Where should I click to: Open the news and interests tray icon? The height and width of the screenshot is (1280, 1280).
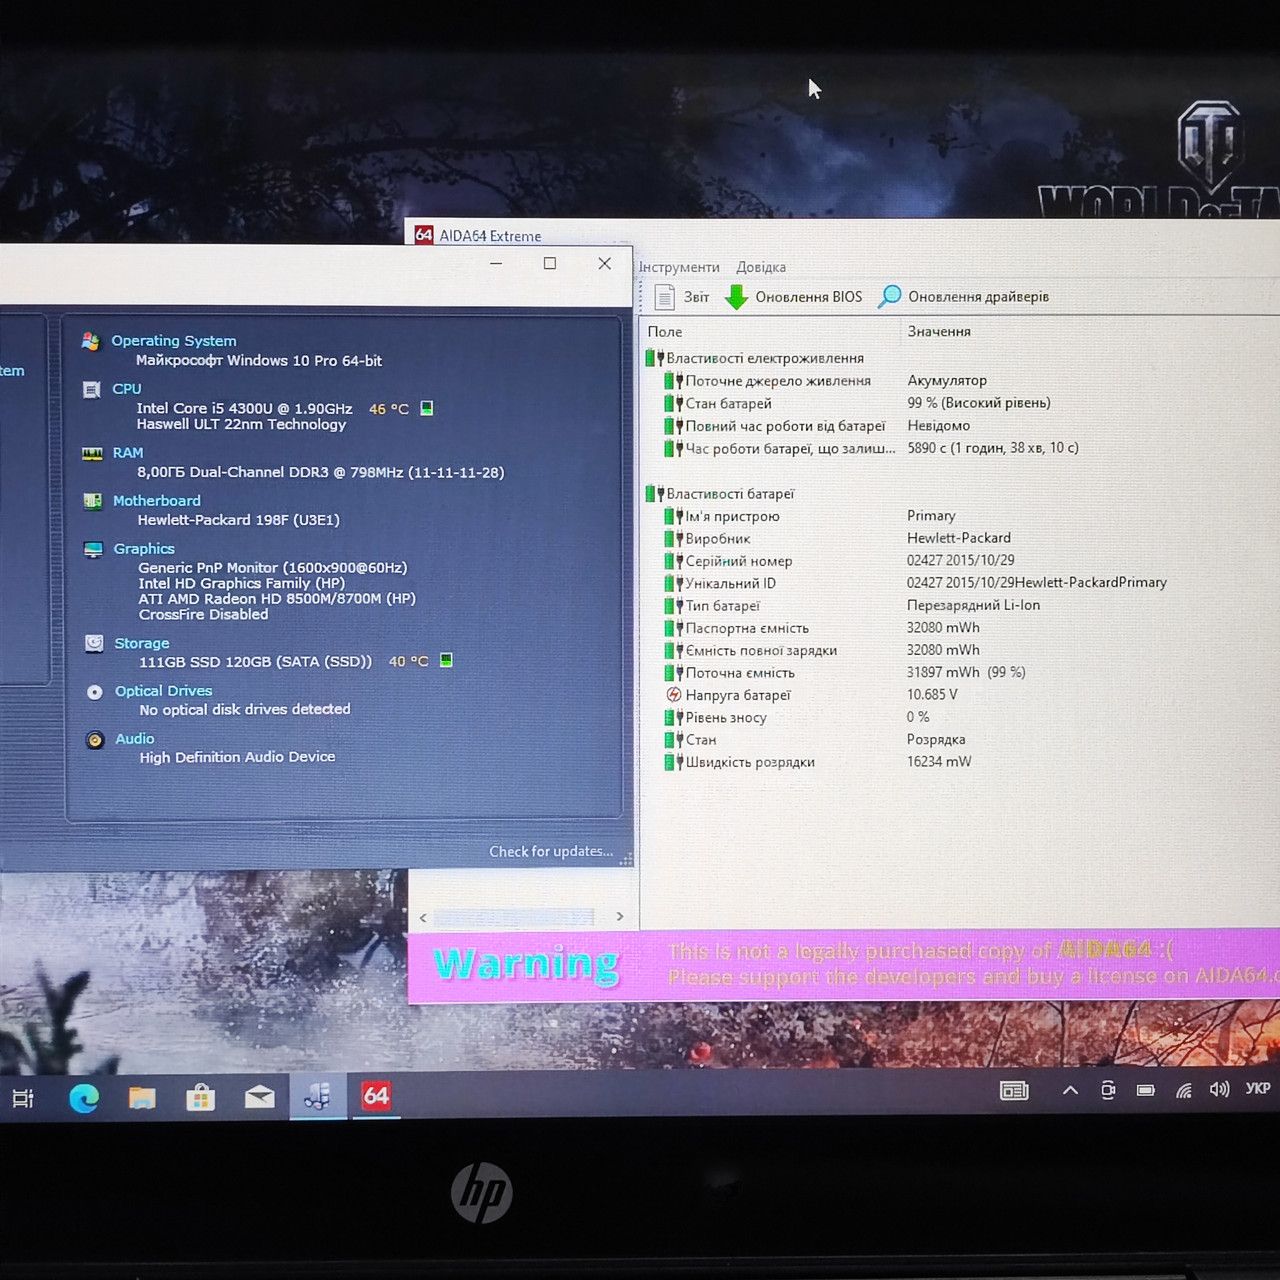tap(1014, 1091)
